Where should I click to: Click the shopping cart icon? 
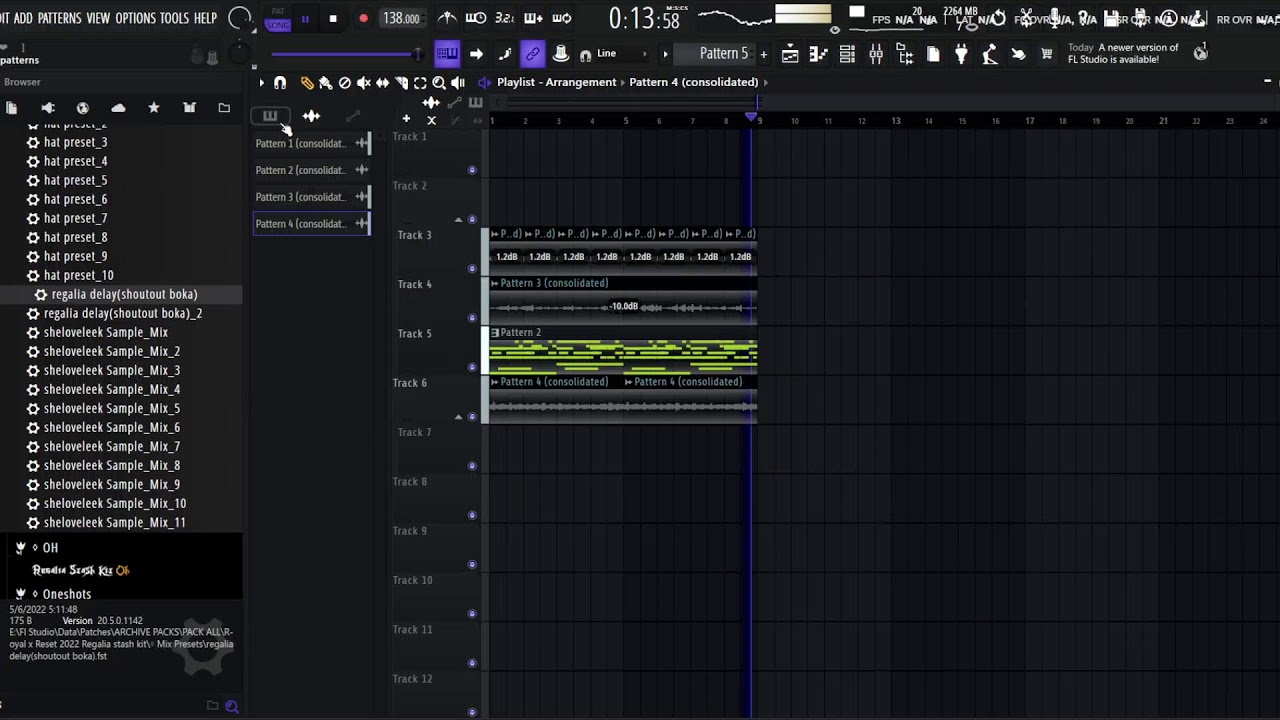click(x=1047, y=55)
